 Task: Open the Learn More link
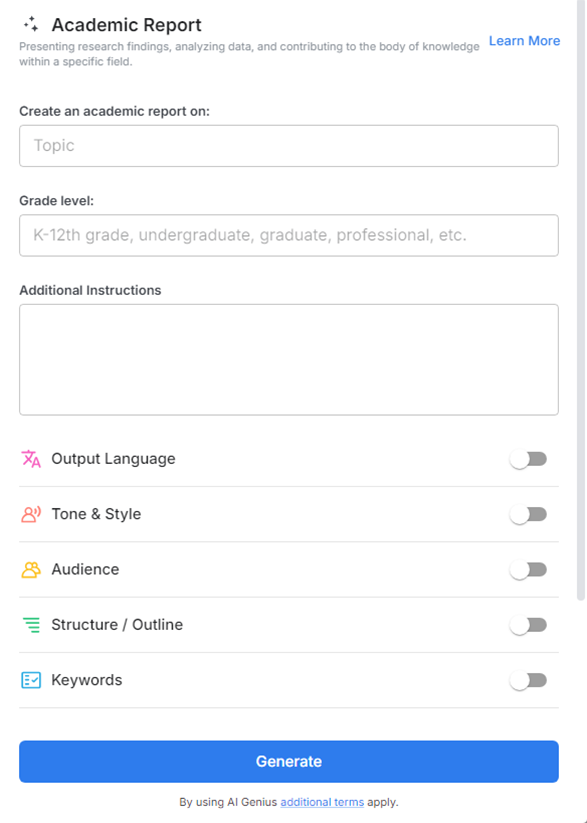(x=524, y=40)
